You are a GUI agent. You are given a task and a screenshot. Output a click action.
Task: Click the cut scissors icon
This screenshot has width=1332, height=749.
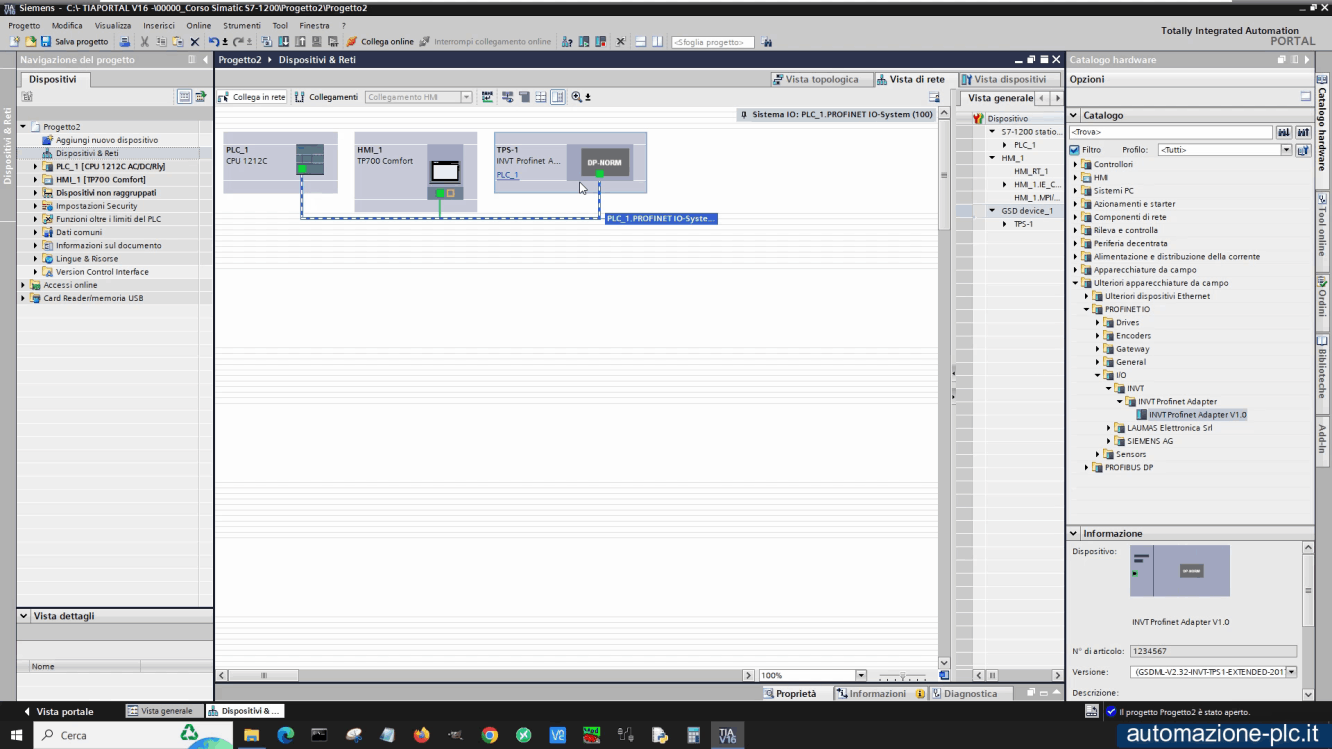tap(145, 42)
